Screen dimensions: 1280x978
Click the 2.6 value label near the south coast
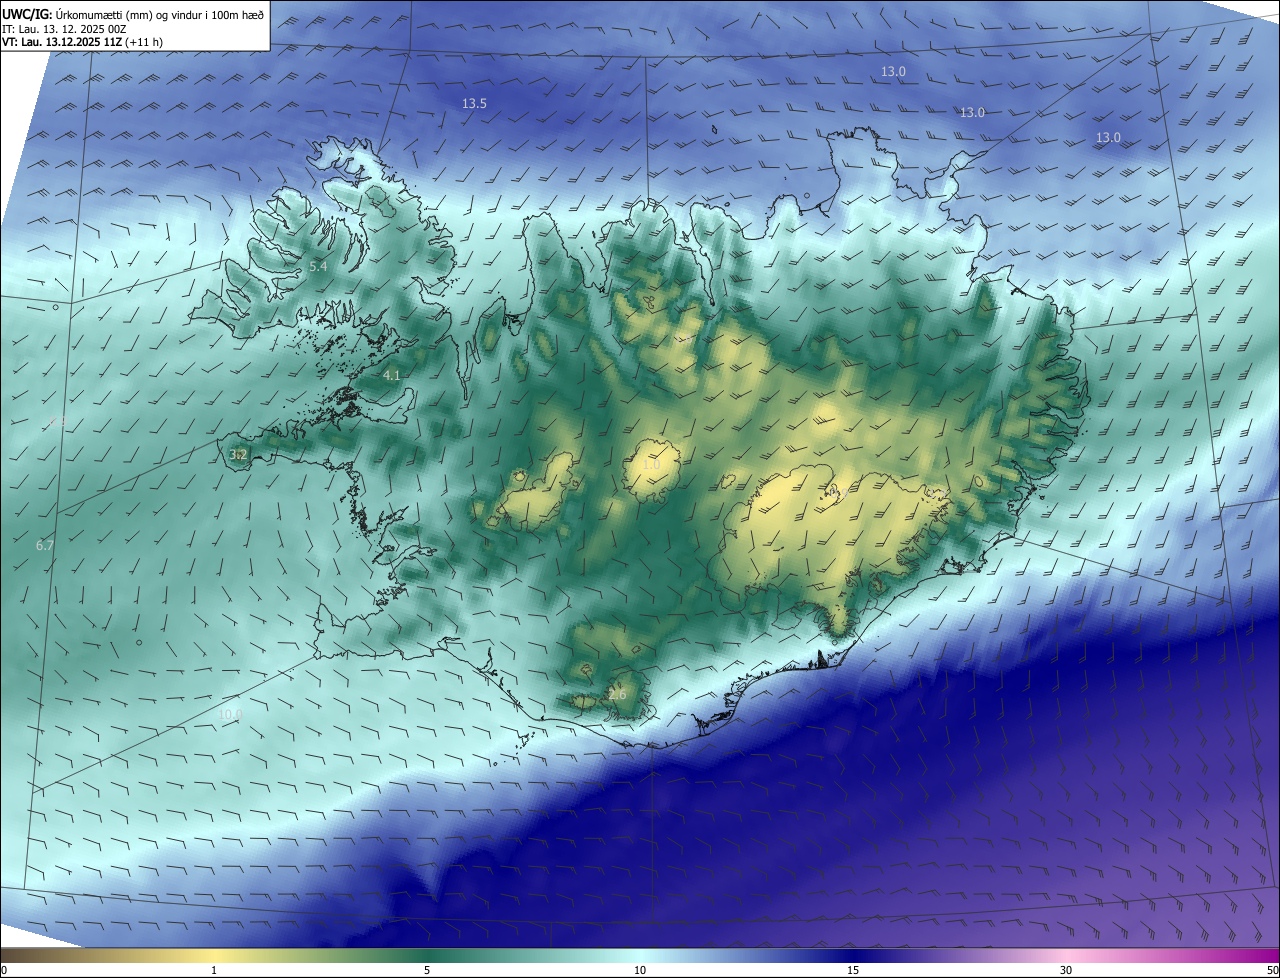pos(617,694)
